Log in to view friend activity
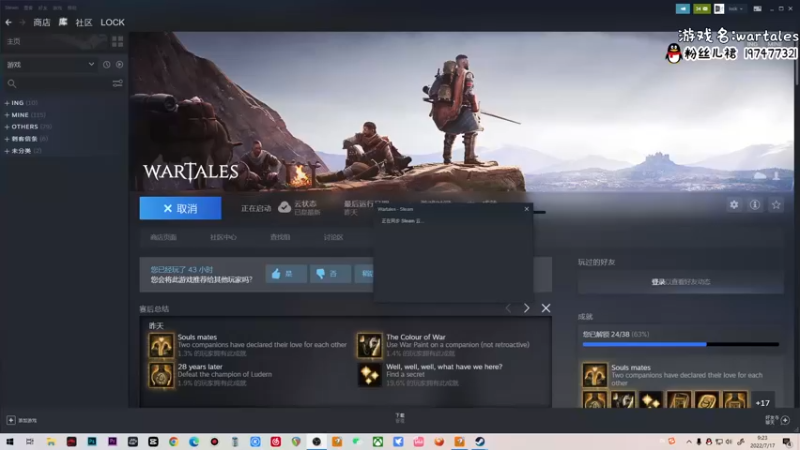Image resolution: width=800 pixels, height=450 pixels. pos(681,282)
